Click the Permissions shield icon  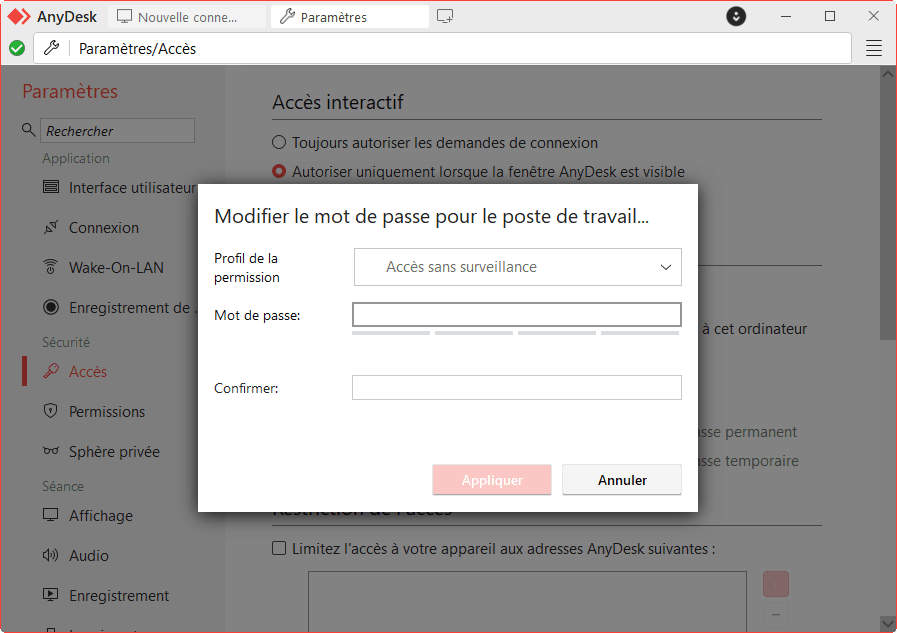pyautogui.click(x=50, y=412)
